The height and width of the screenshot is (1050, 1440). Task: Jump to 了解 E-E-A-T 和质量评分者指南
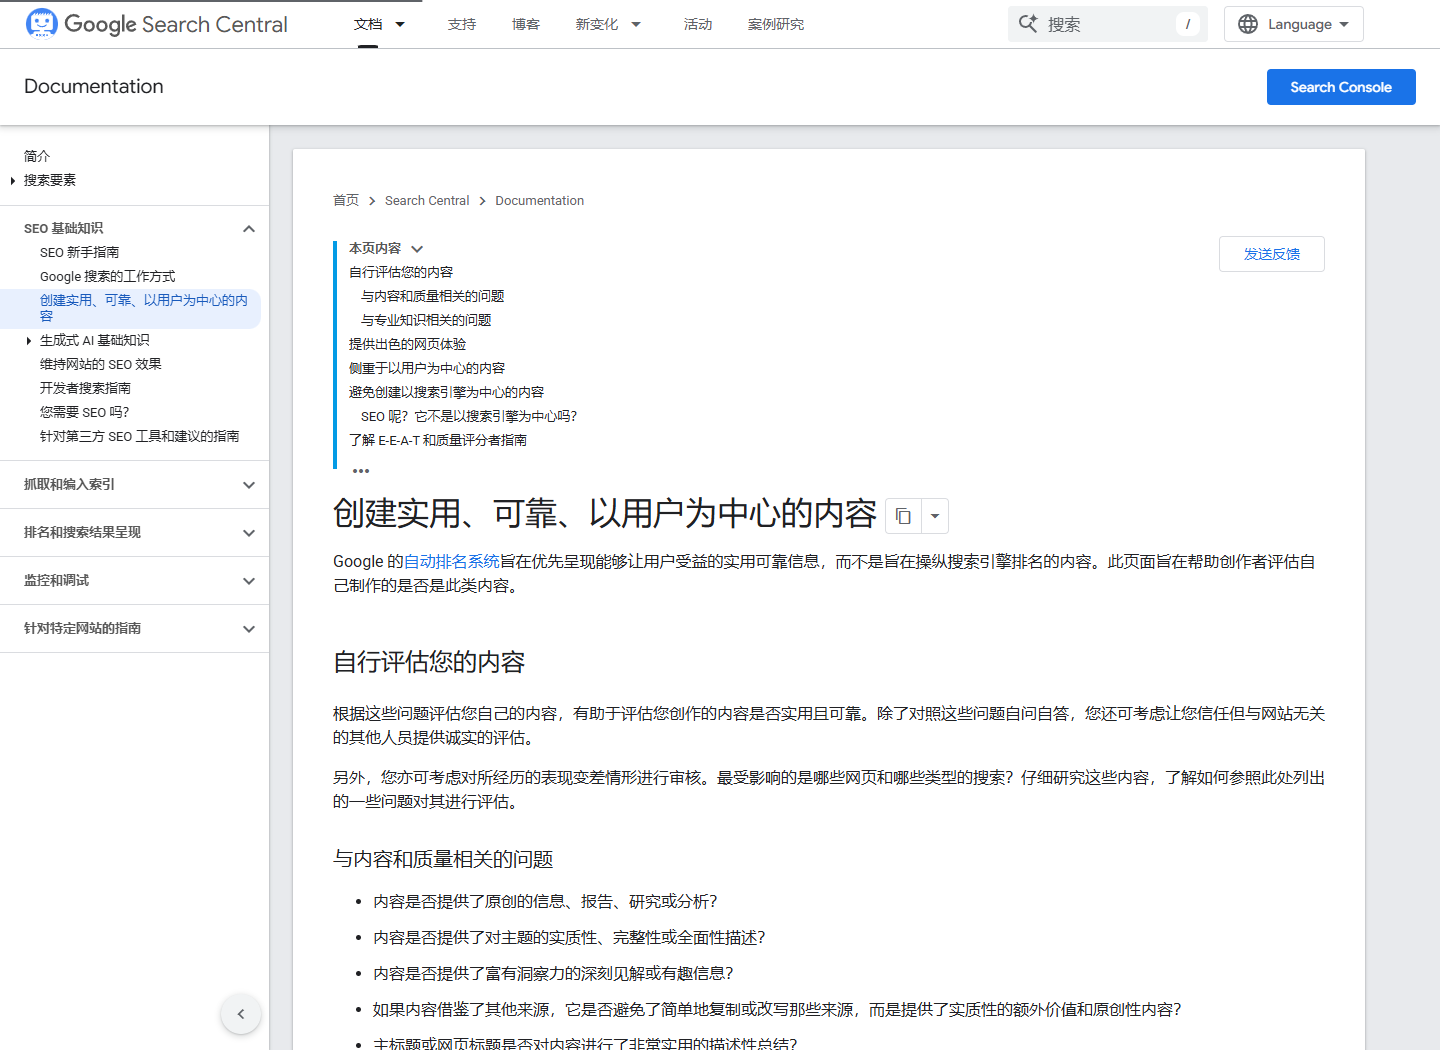438,441
